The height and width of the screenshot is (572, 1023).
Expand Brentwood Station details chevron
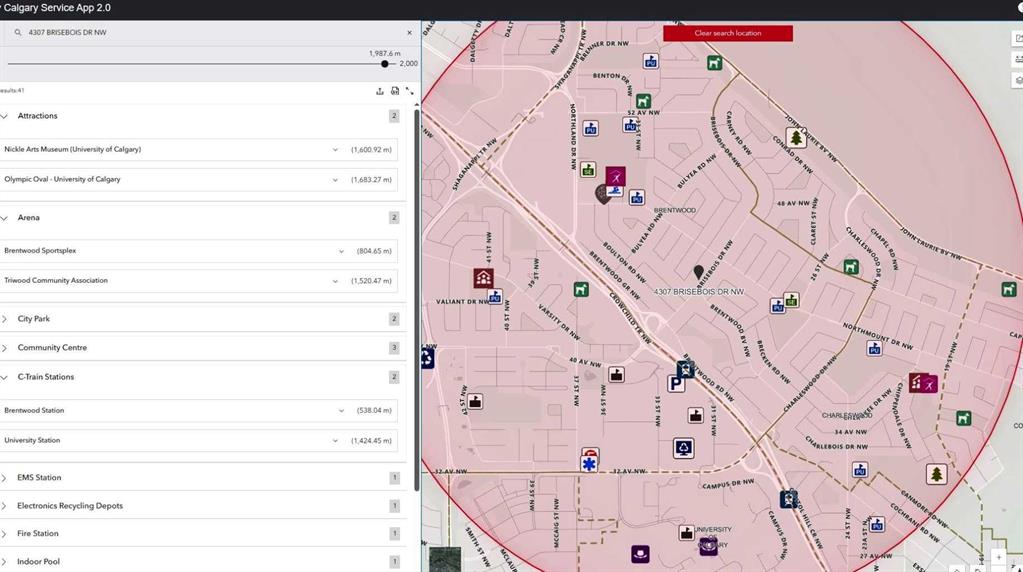(341, 411)
